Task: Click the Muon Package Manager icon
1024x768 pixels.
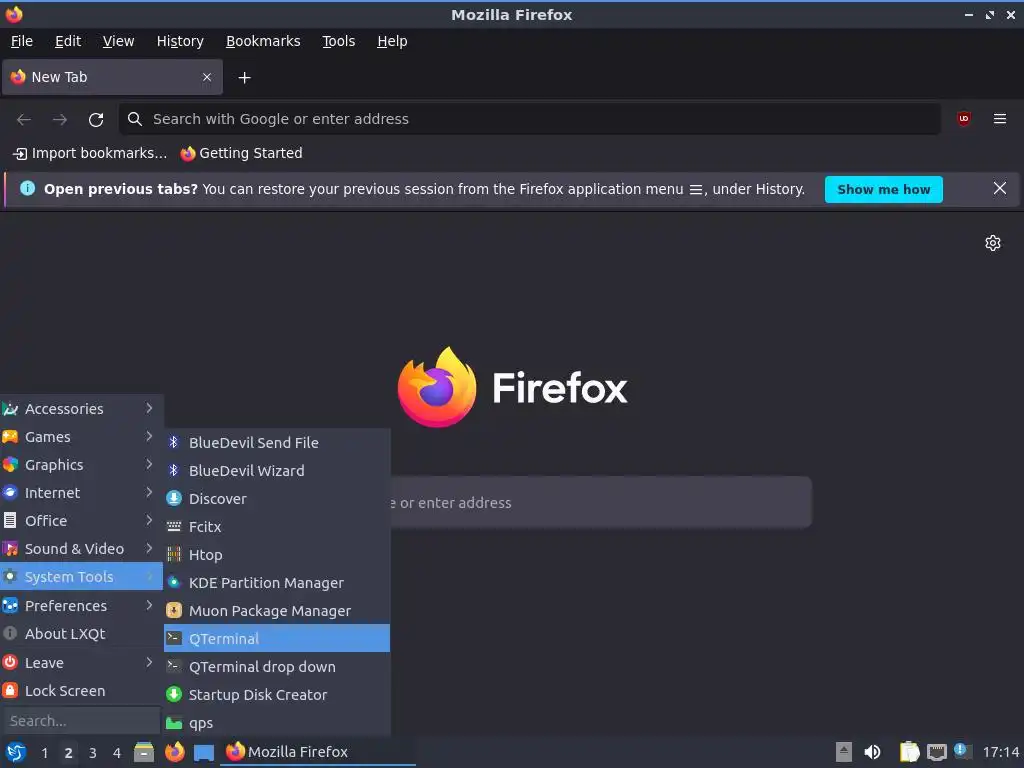Action: (x=174, y=611)
